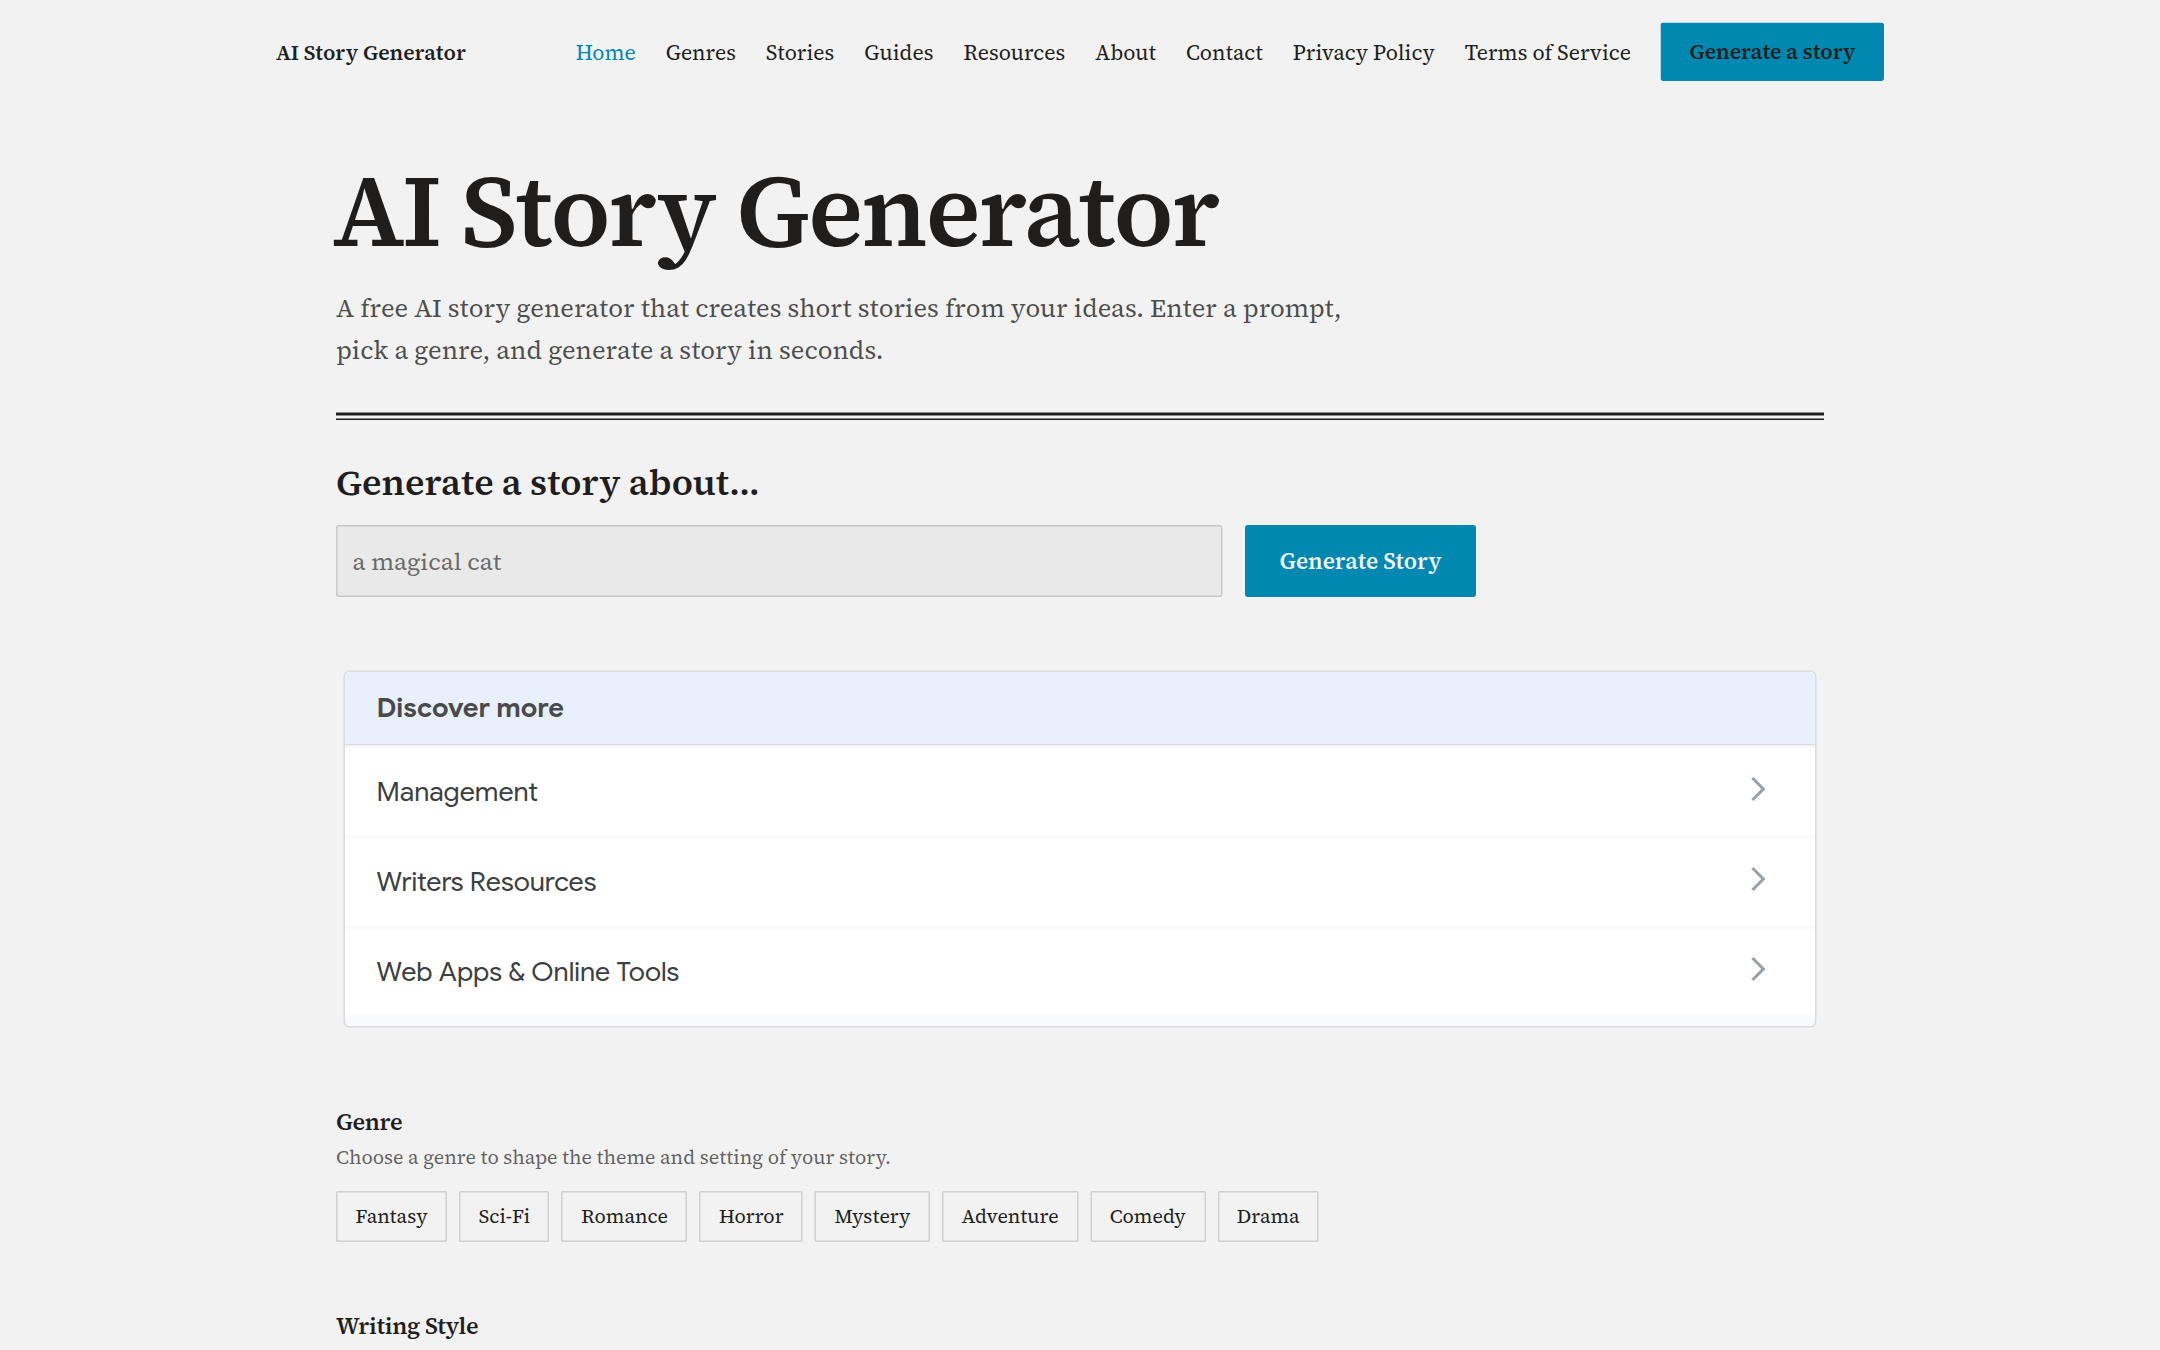View the Privacy Policy link
This screenshot has height=1350, width=2160.
(1363, 53)
